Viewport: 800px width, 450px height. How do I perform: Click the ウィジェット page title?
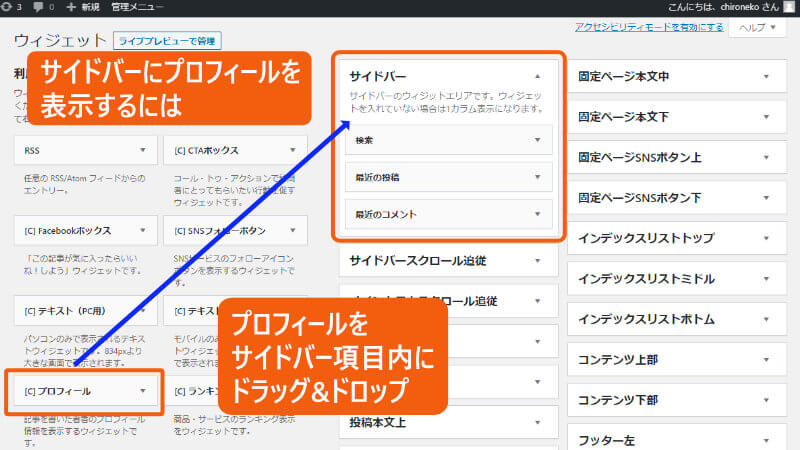point(60,40)
